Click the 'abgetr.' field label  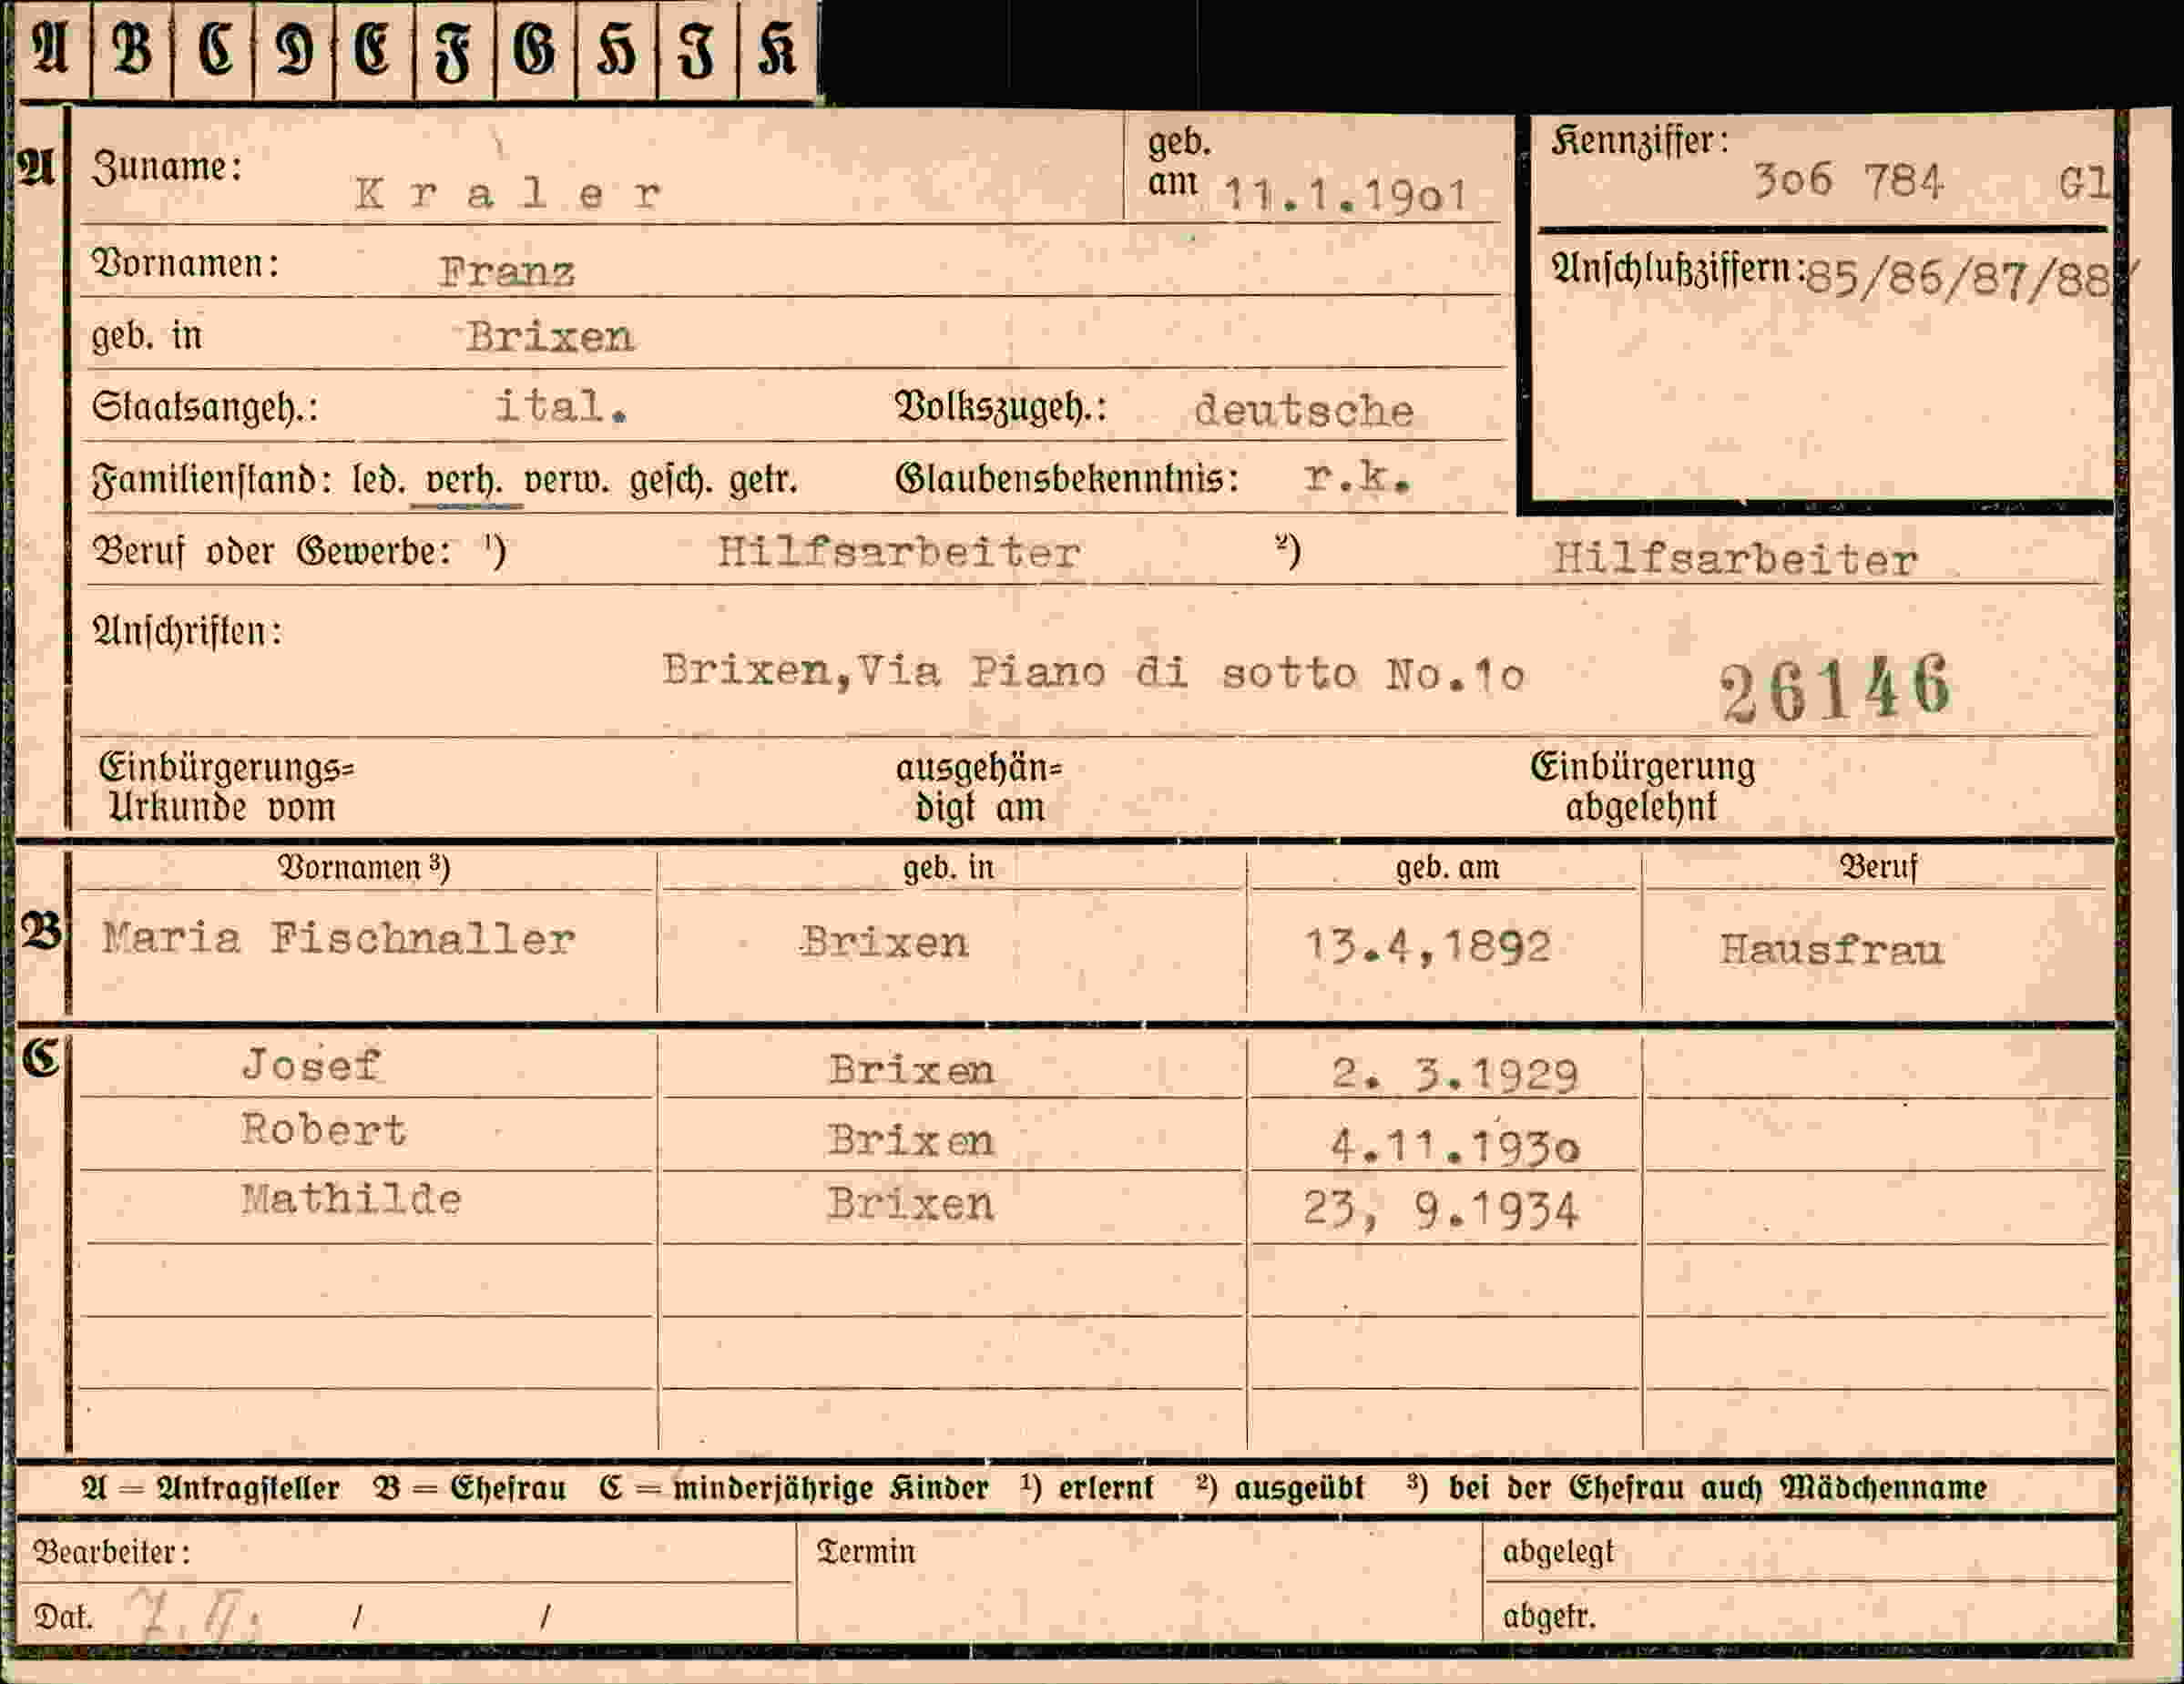point(1549,1616)
